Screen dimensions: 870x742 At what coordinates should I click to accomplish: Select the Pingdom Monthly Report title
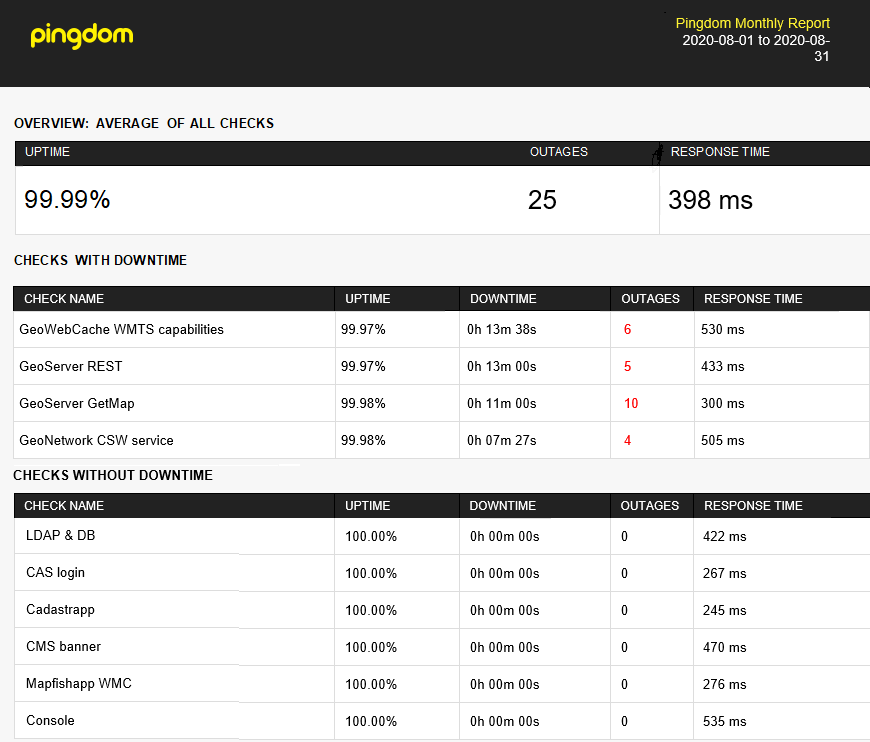point(752,23)
